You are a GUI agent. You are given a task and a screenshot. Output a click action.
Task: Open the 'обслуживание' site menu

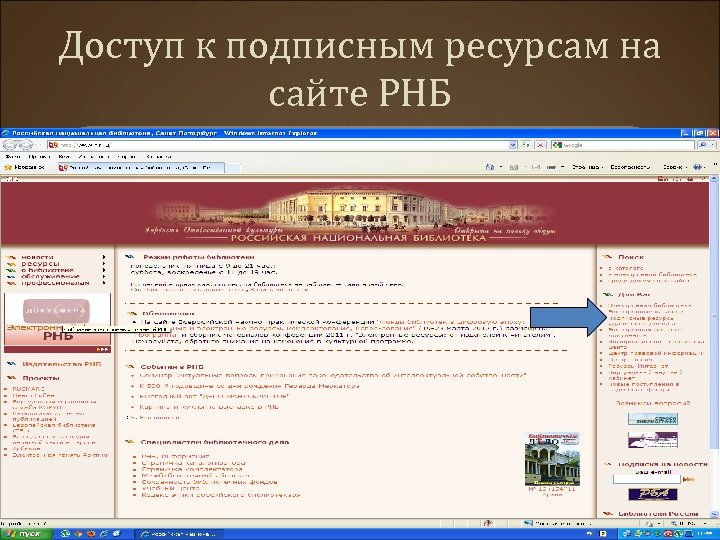50,276
